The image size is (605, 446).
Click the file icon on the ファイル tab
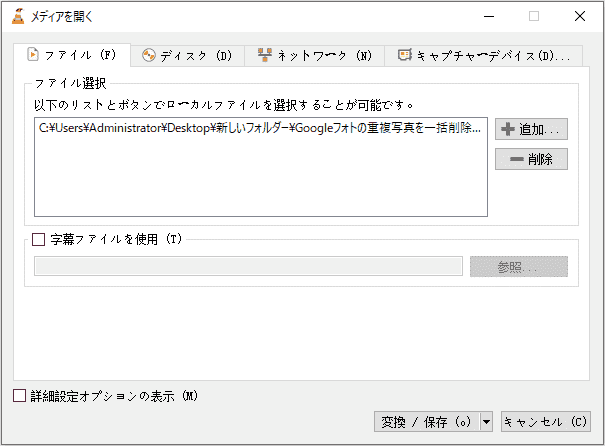[x=33, y=55]
